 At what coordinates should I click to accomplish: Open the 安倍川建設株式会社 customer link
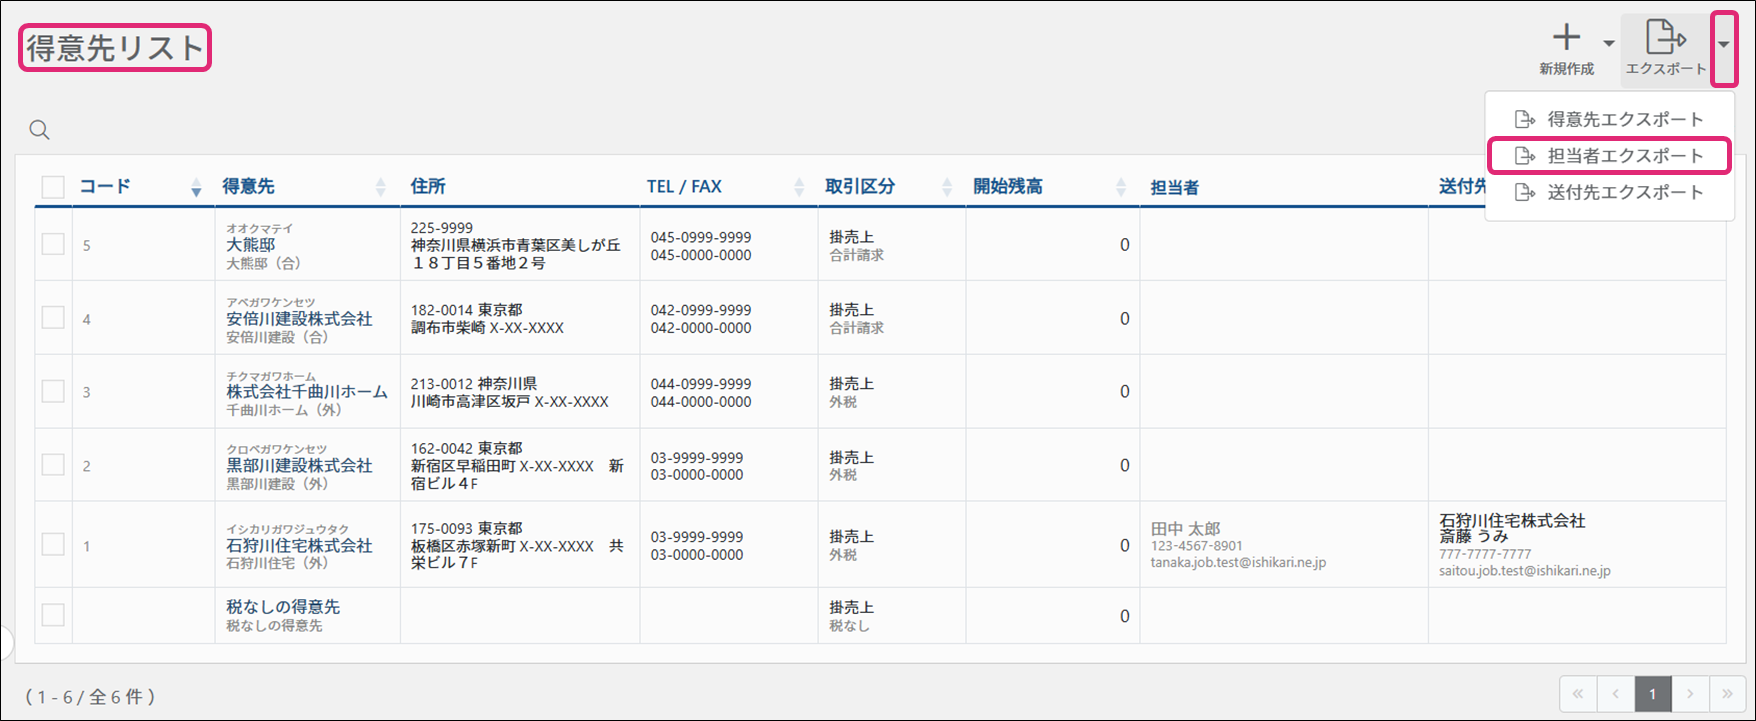click(299, 319)
